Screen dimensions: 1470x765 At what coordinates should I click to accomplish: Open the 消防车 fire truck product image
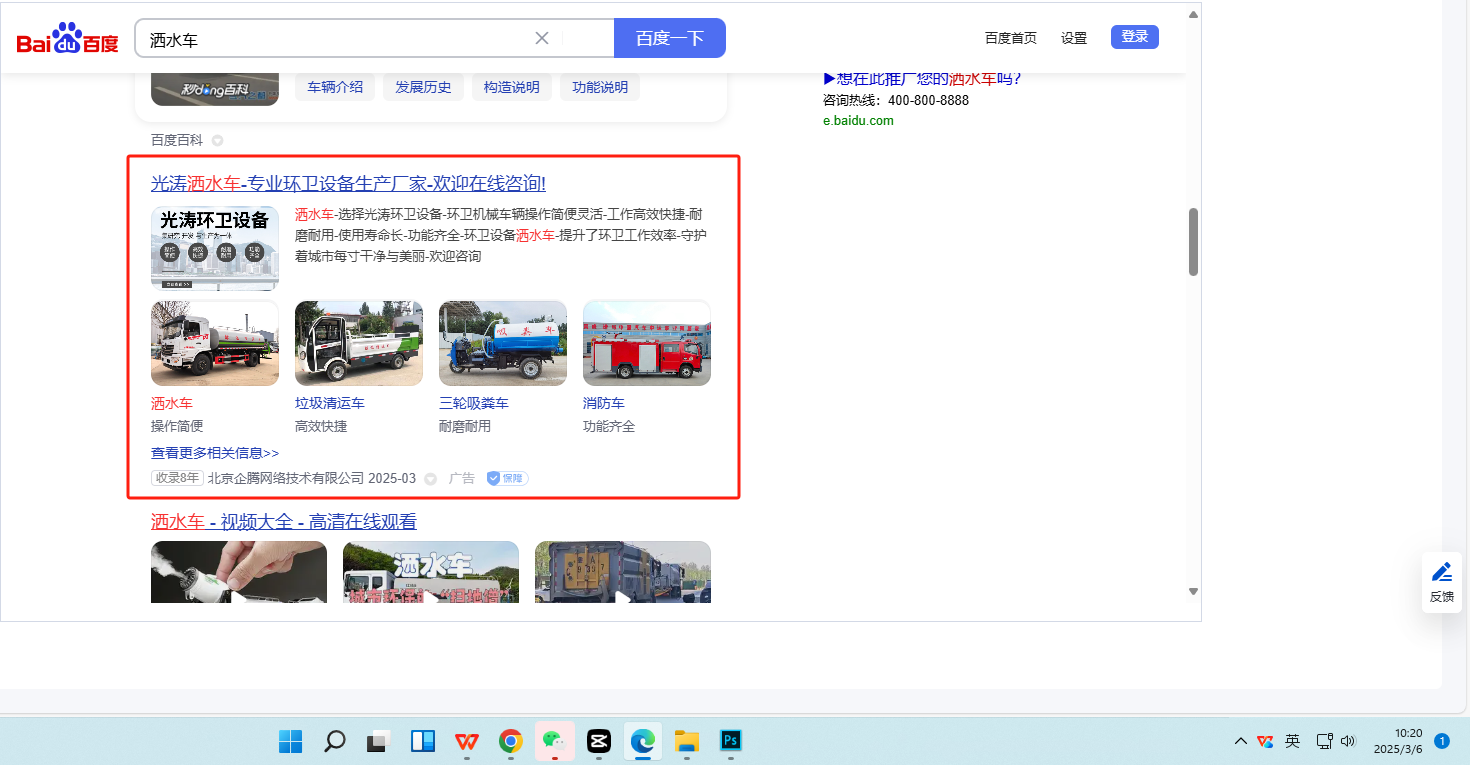click(x=647, y=343)
